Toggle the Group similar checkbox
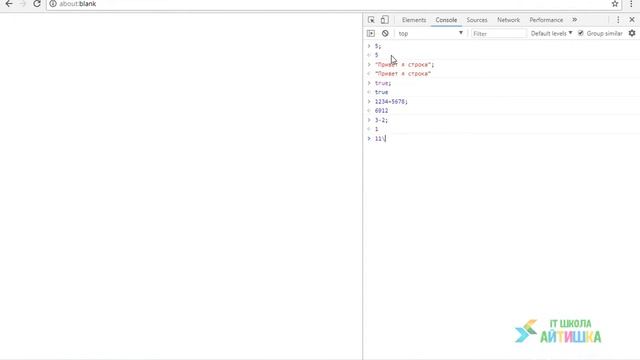This screenshot has width=640, height=360. click(x=580, y=33)
